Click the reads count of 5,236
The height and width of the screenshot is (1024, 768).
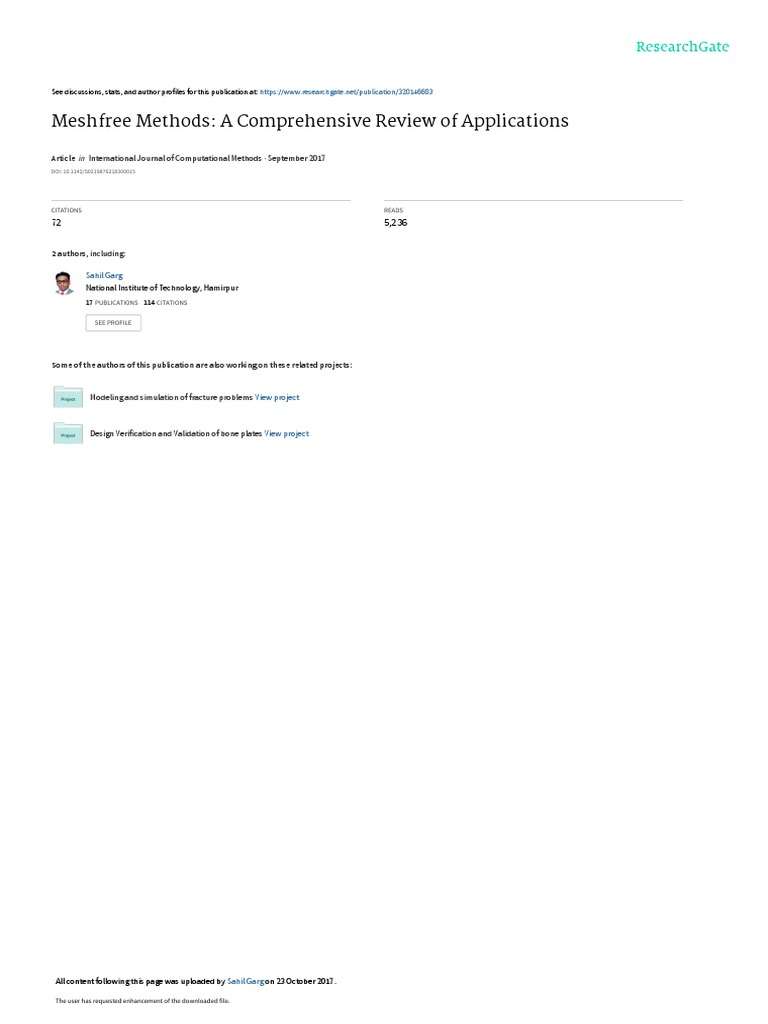pos(396,223)
